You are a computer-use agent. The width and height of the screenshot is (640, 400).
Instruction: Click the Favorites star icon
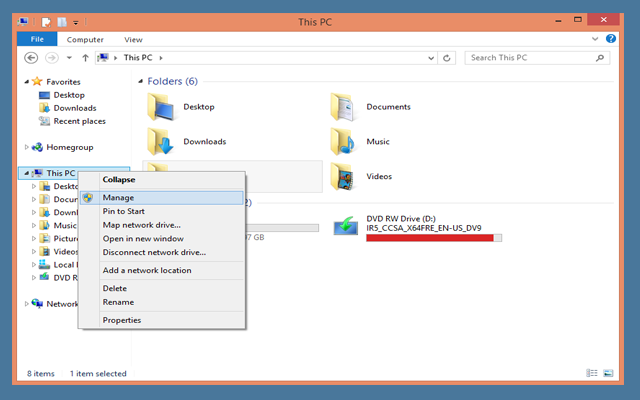click(x=37, y=81)
